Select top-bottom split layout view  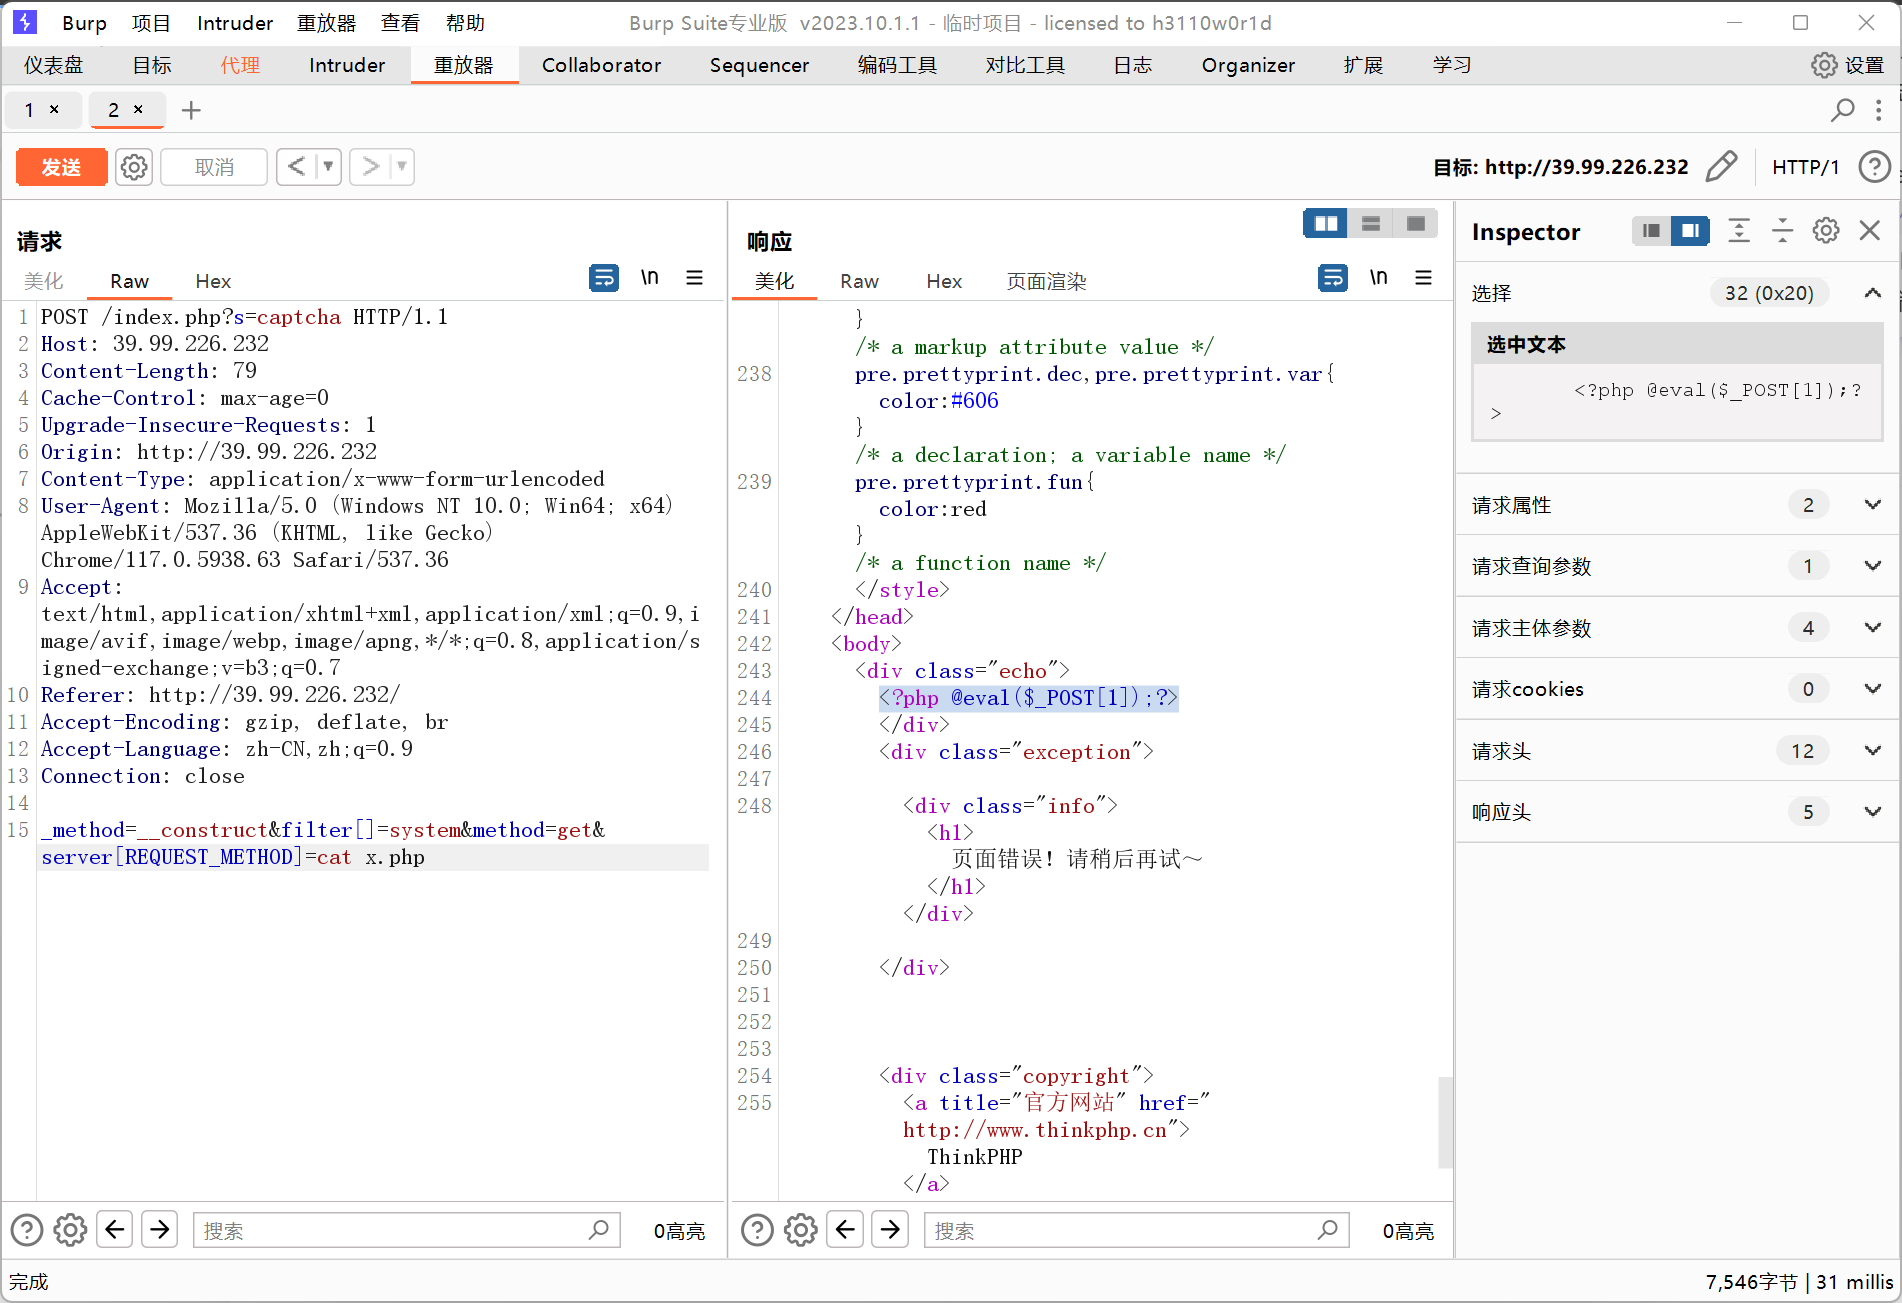1371,223
